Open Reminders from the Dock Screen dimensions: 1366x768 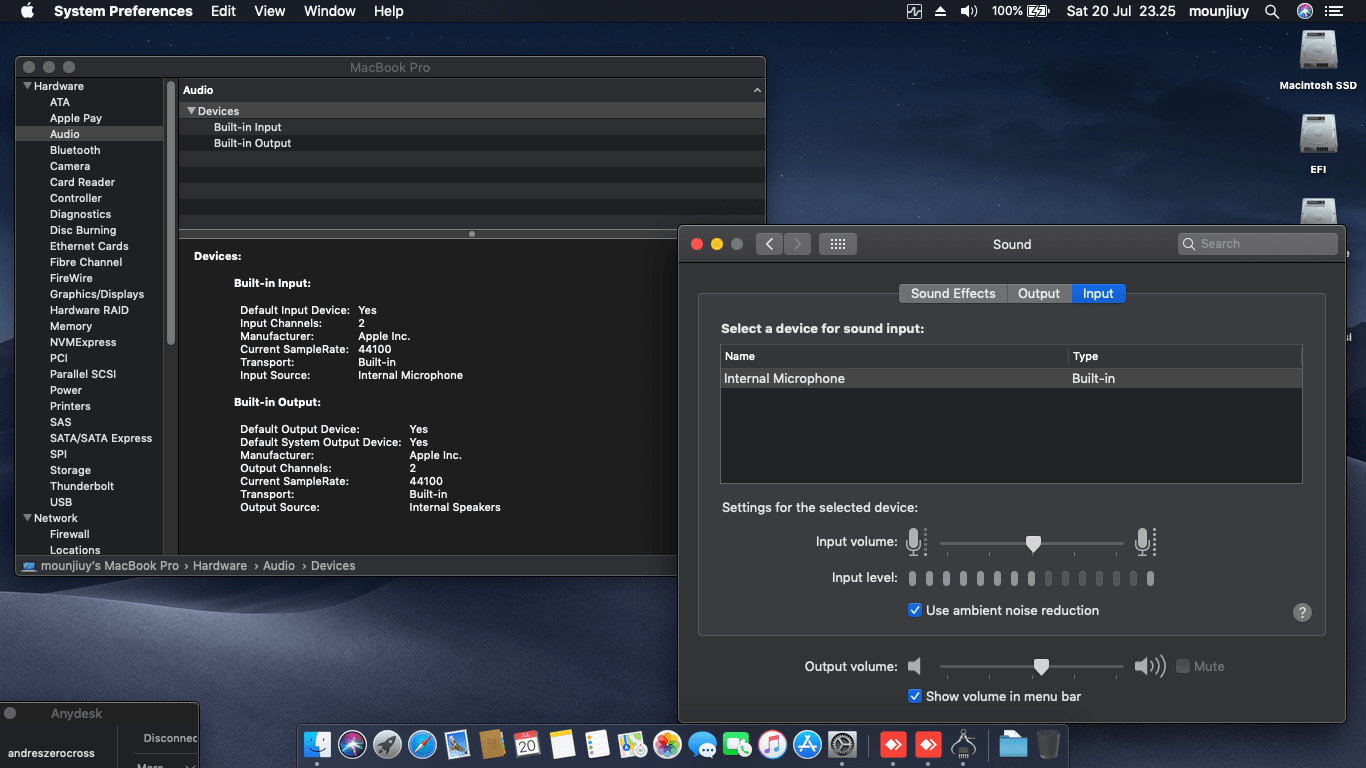(x=597, y=744)
